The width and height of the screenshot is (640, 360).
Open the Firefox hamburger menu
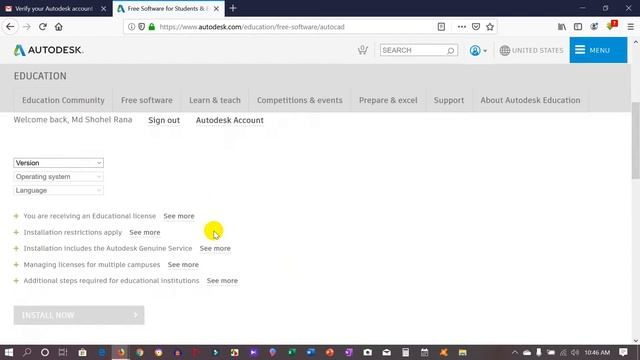coord(631,27)
